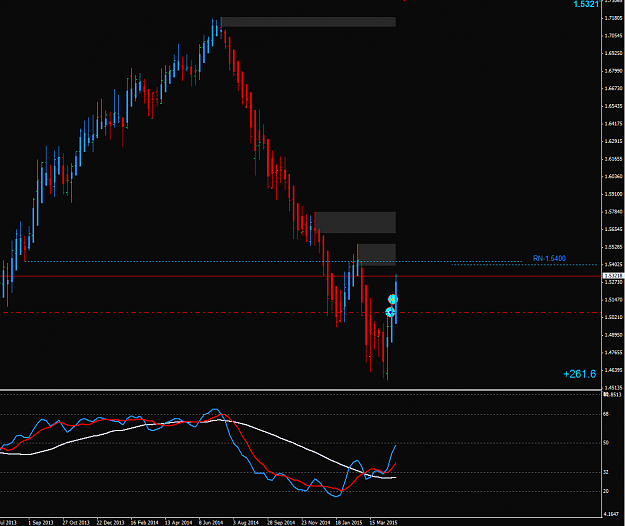Click the 1.66730 price scale label
Image resolution: width=625 pixels, height=526 pixels.
tap(613, 88)
